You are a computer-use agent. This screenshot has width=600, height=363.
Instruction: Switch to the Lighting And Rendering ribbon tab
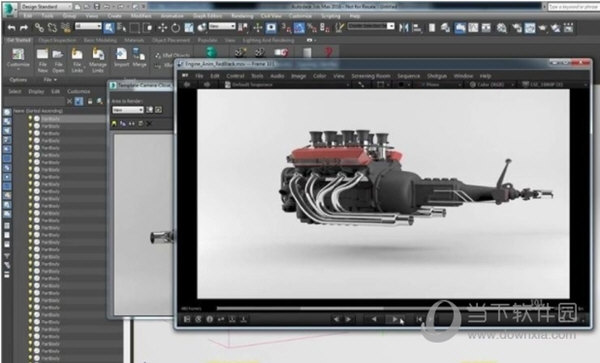click(x=268, y=40)
